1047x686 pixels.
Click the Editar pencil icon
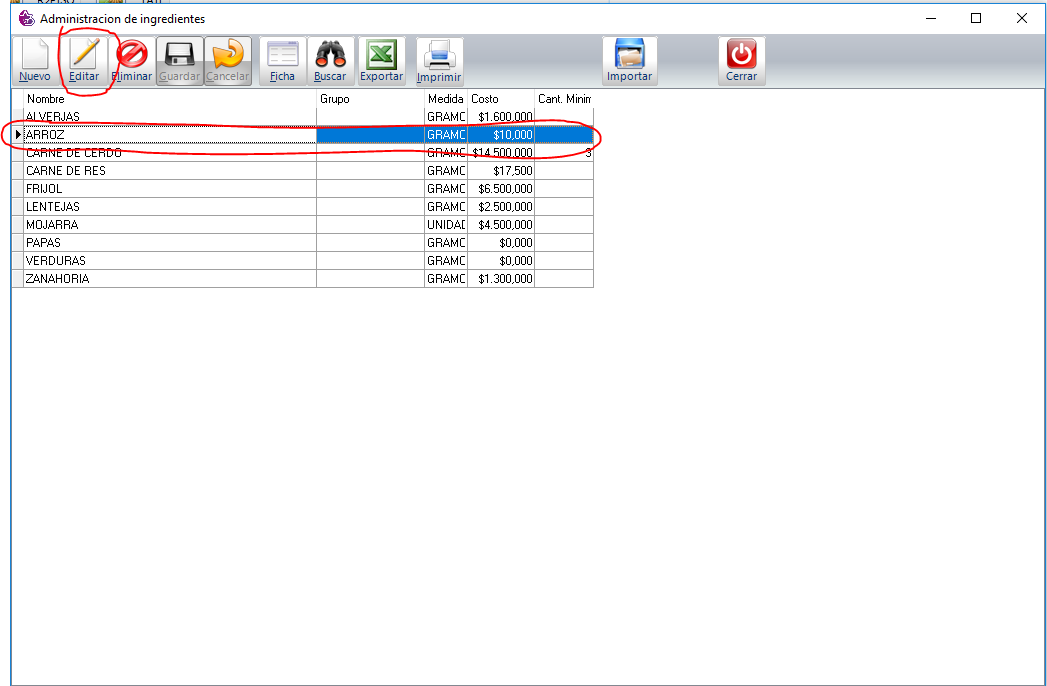(x=84, y=54)
